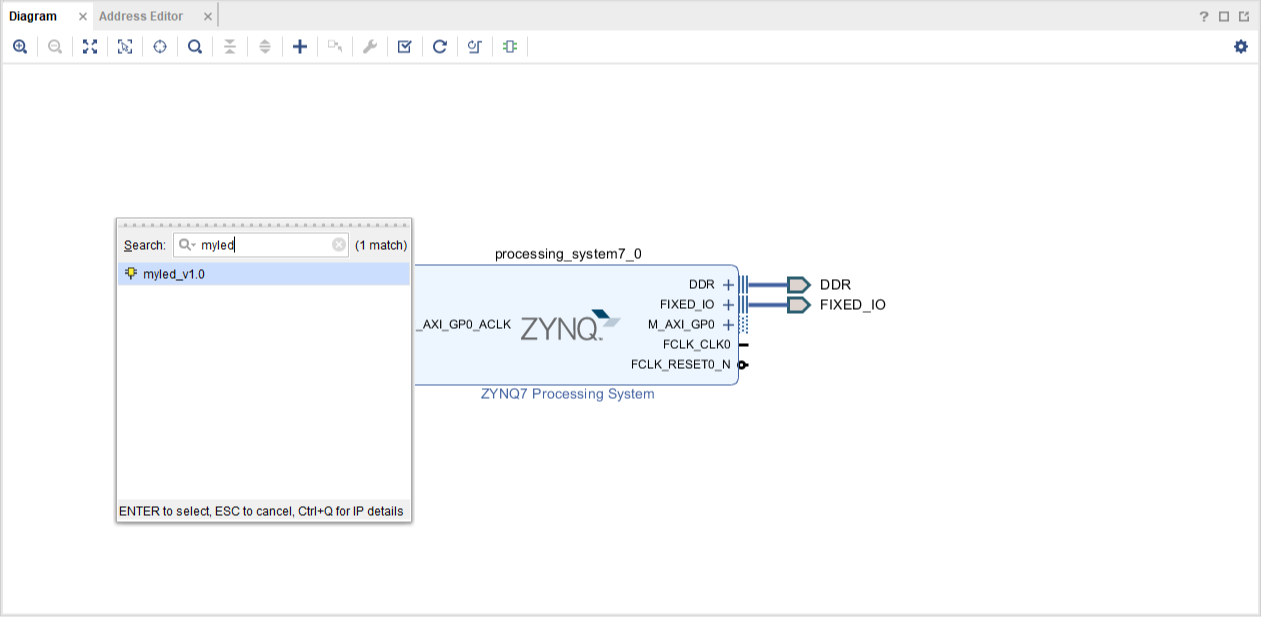This screenshot has height=619, width=1262.
Task: Click the Search icon in the diagram toolbar
Action: [195, 47]
